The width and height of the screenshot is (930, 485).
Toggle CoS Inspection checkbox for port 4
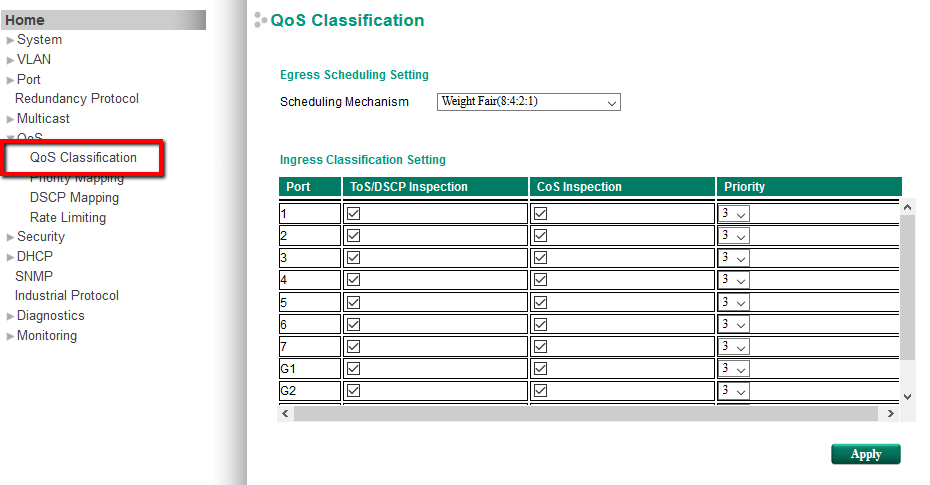pos(540,280)
